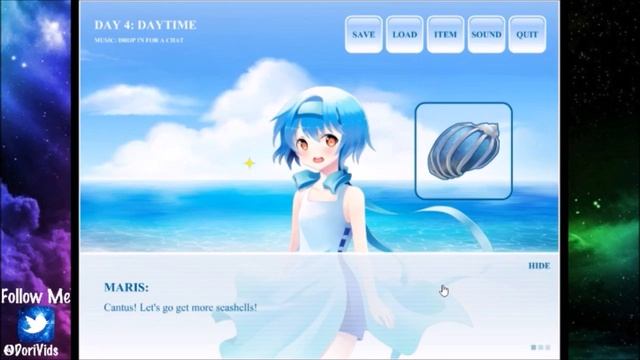Open the SOUND settings
The width and height of the screenshot is (640, 360).
click(x=486, y=35)
